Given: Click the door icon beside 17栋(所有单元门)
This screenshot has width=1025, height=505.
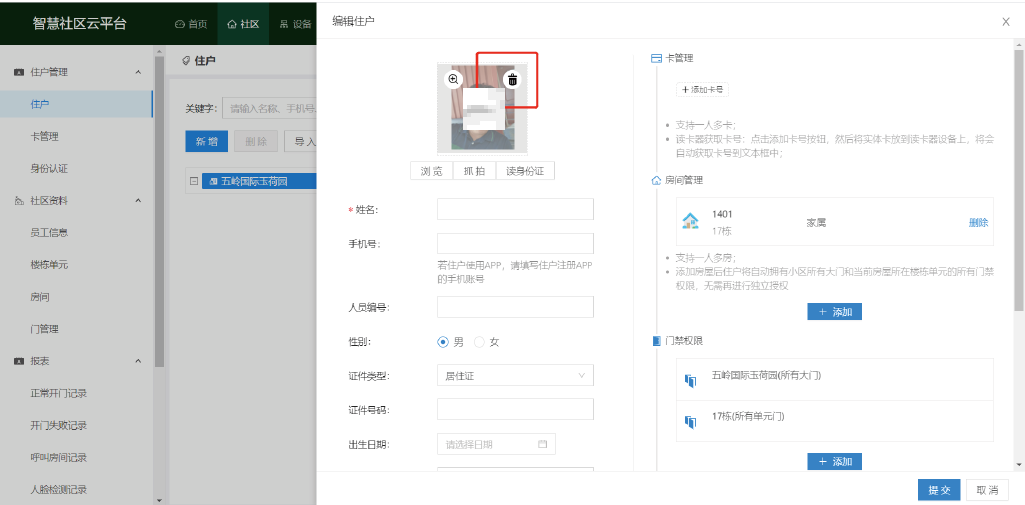Looking at the screenshot, I should tap(689, 421).
